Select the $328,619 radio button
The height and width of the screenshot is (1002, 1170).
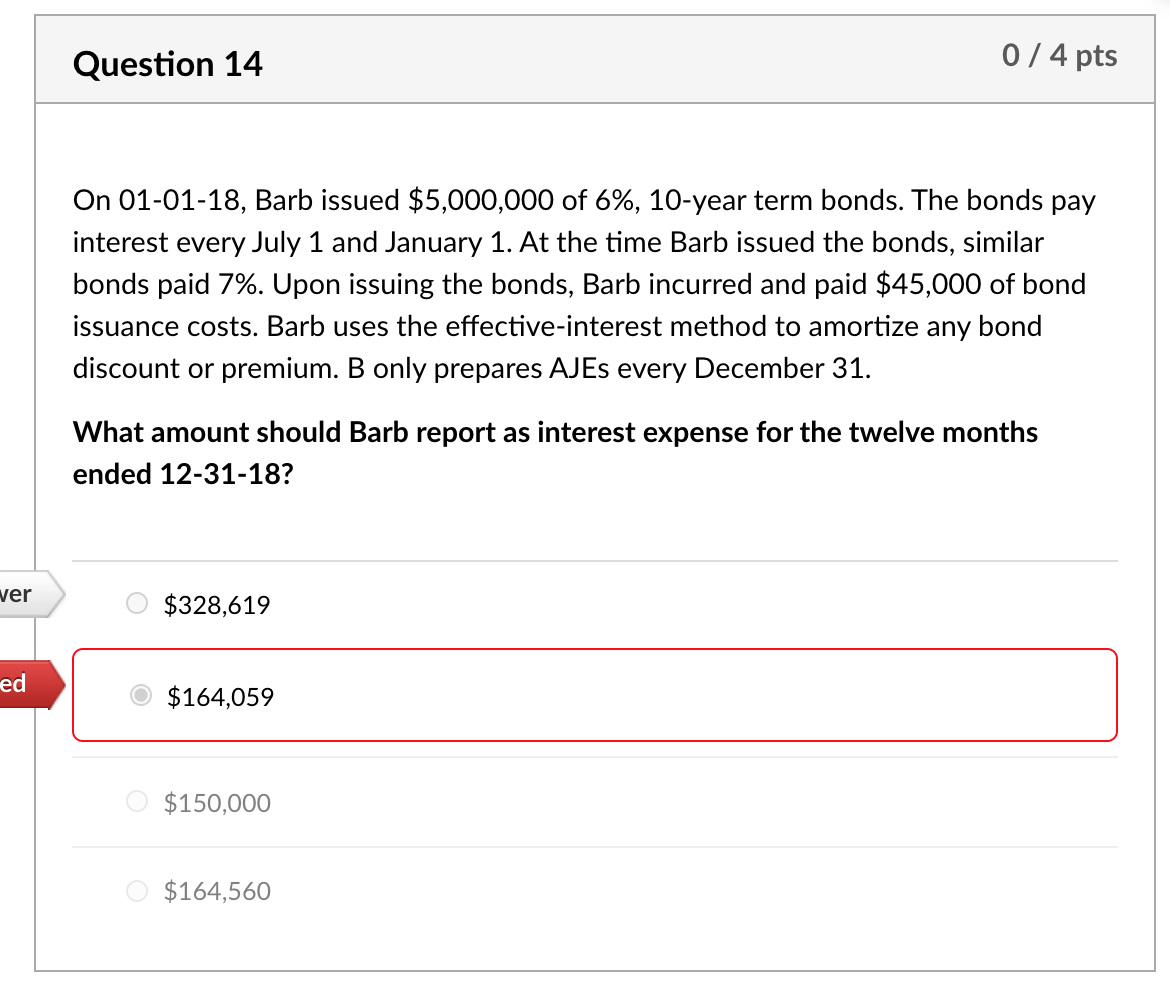coord(136,602)
